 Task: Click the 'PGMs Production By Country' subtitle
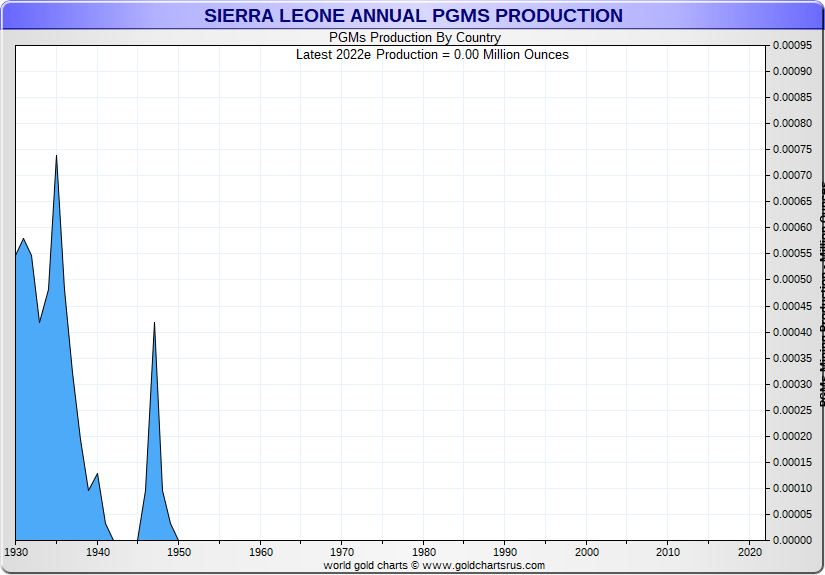tap(415, 38)
